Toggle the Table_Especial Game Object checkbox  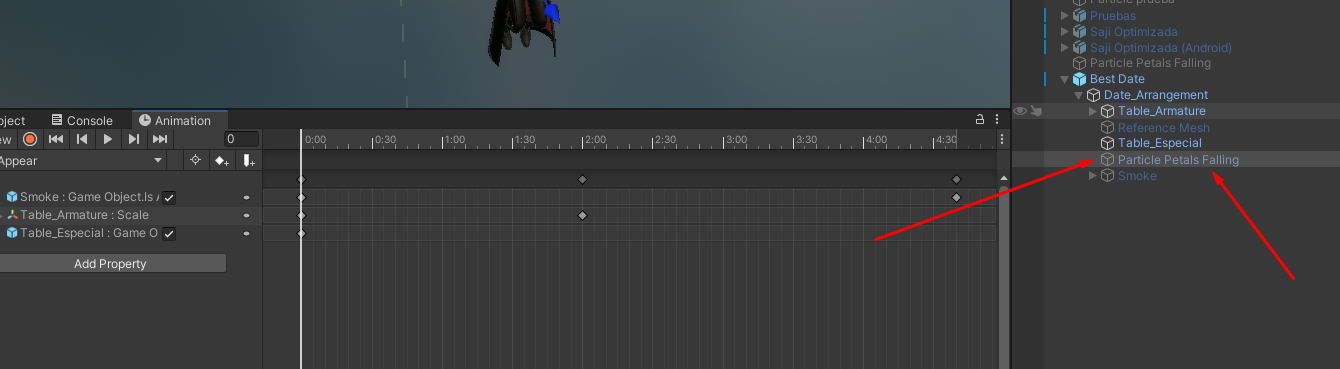coord(169,233)
